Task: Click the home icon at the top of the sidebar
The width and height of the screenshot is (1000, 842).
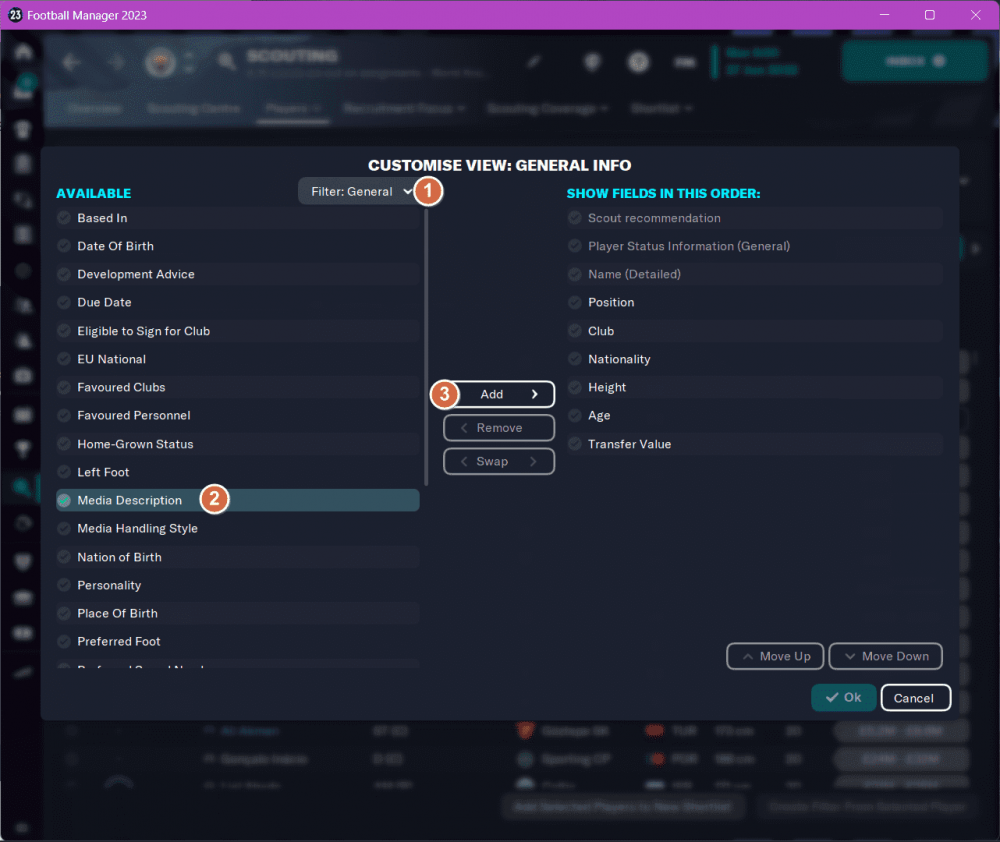Action: 22,52
